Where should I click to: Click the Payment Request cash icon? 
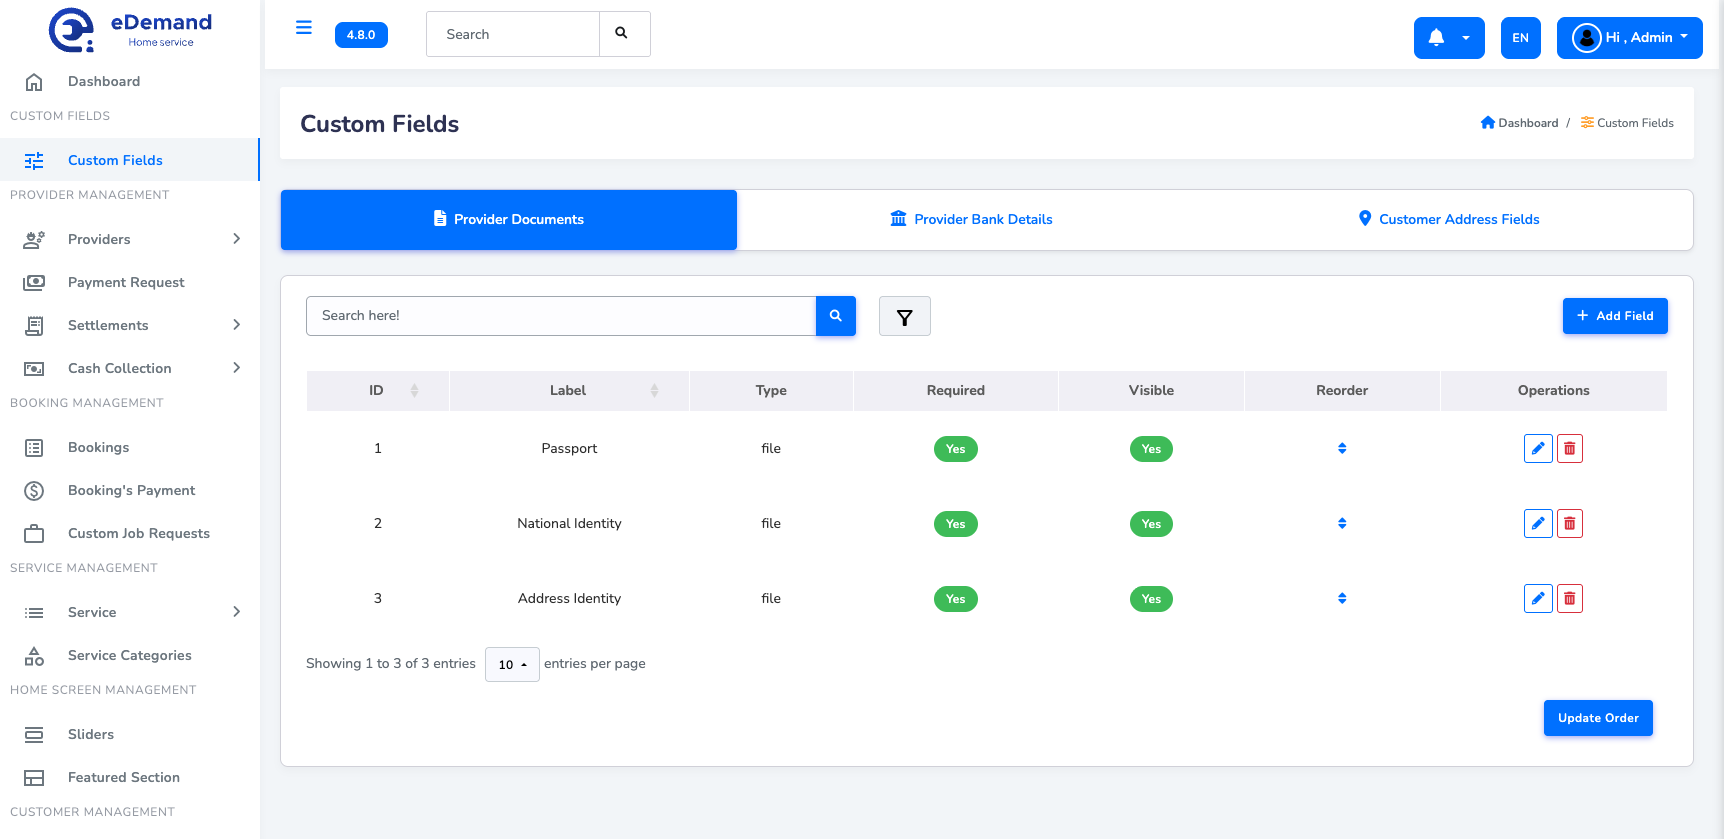[34, 282]
